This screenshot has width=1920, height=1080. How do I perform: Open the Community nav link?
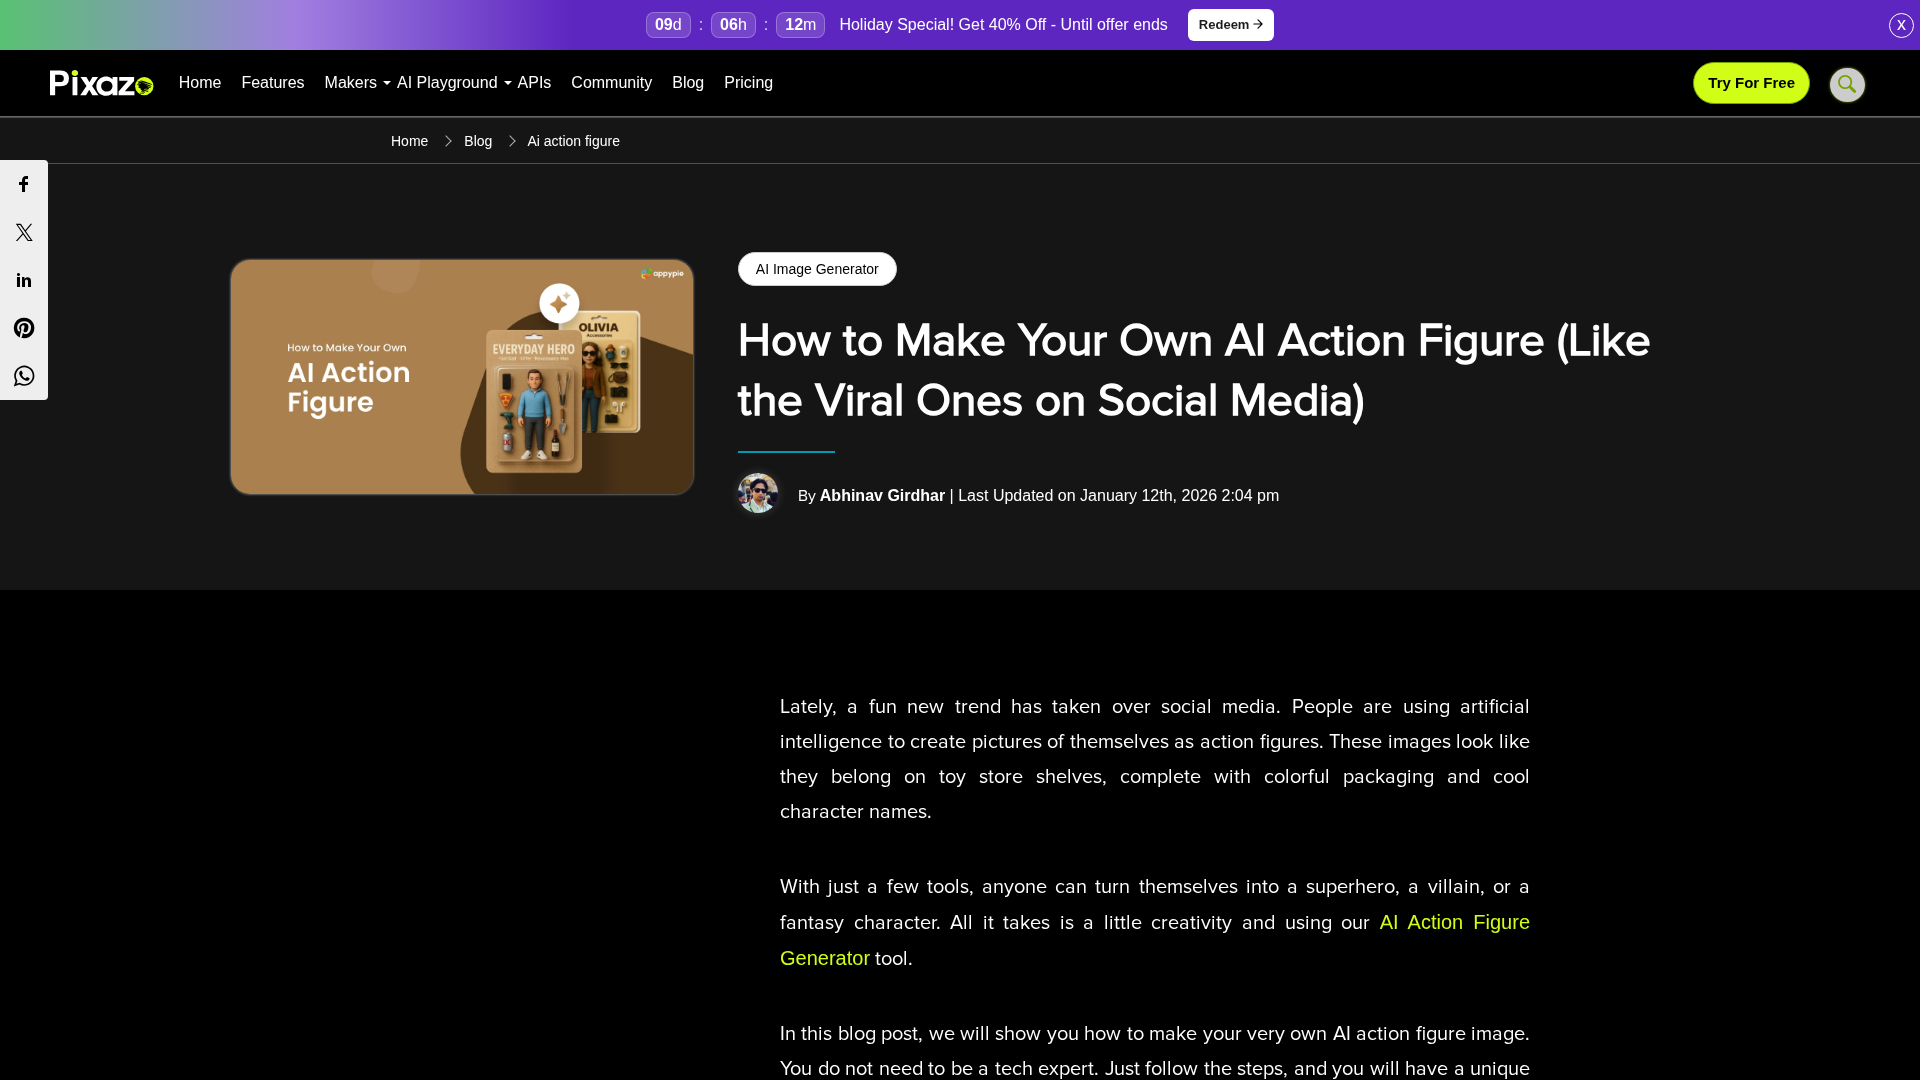[x=611, y=83]
